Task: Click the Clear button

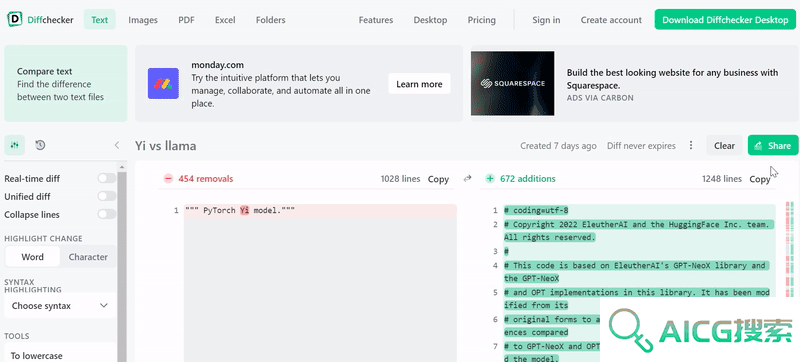Action: point(724,145)
